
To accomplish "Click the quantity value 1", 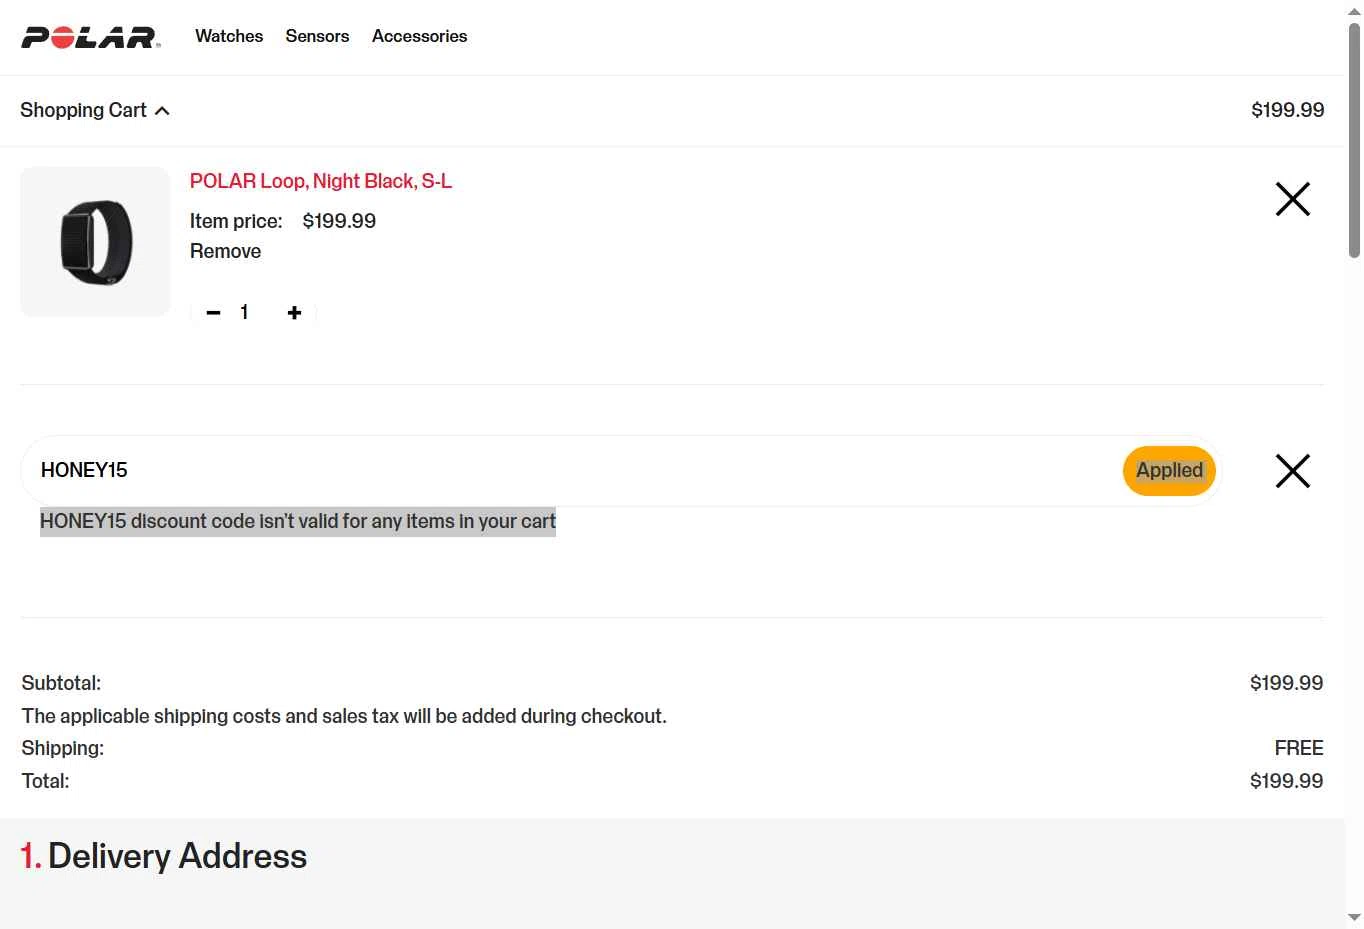I will 244,312.
